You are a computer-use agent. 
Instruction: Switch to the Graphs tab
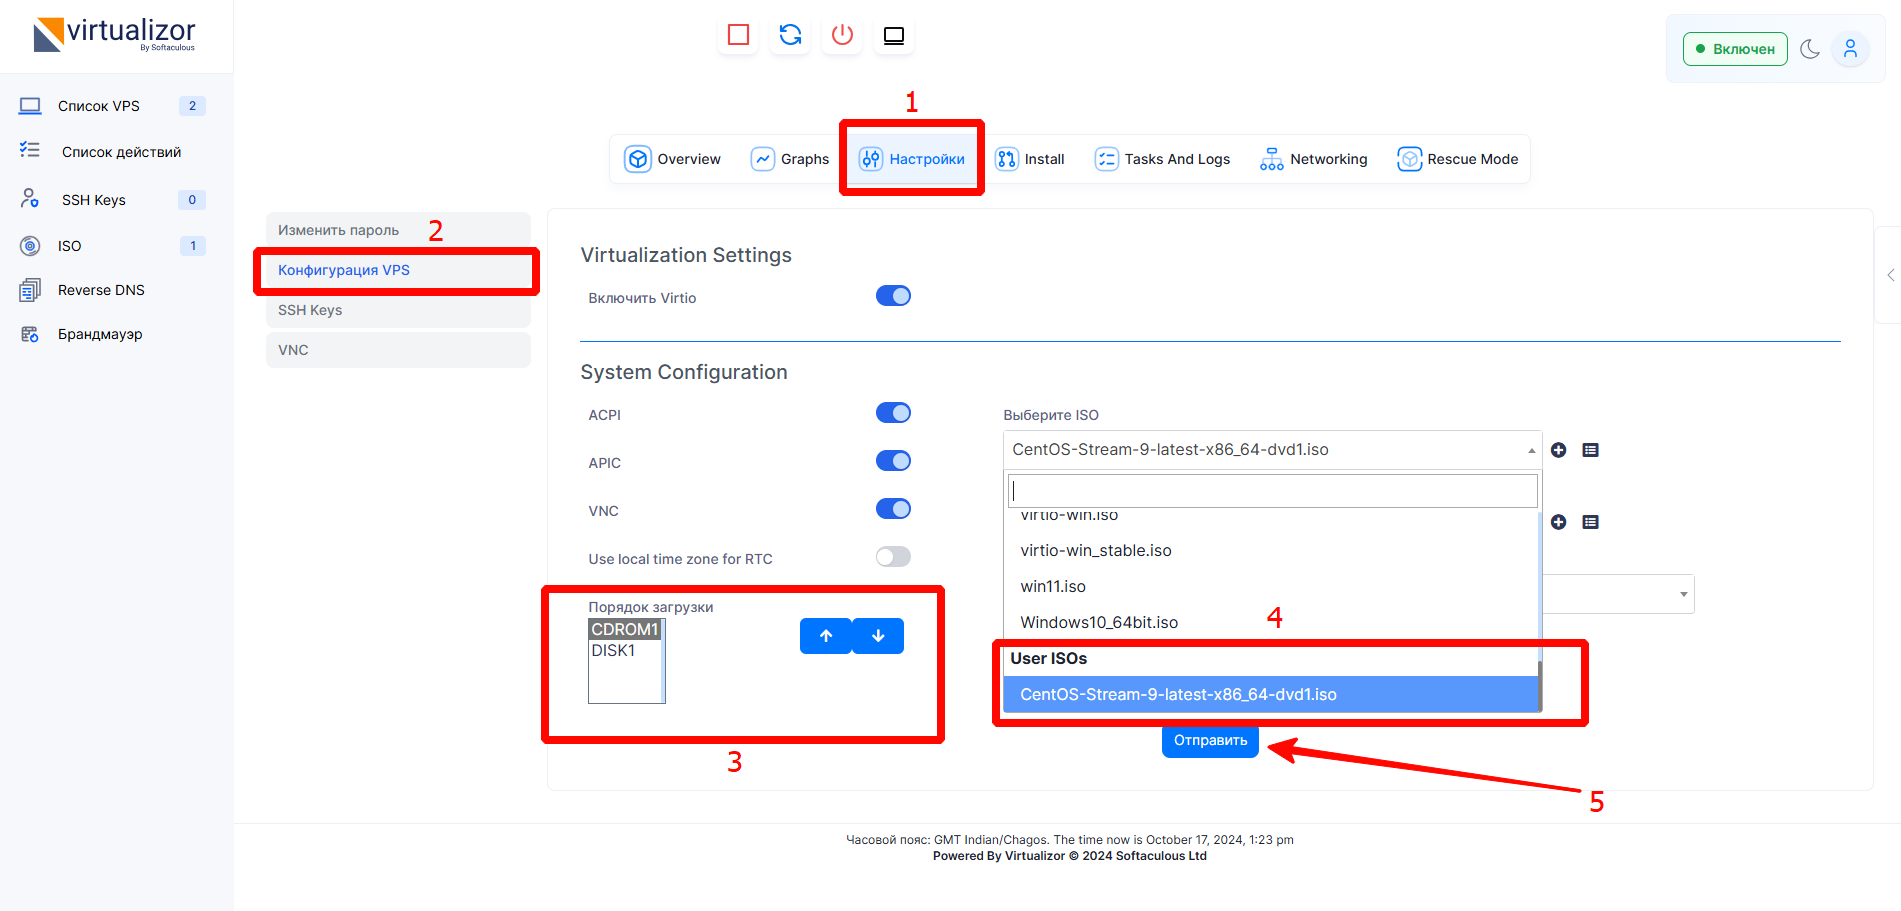pyautogui.click(x=790, y=159)
